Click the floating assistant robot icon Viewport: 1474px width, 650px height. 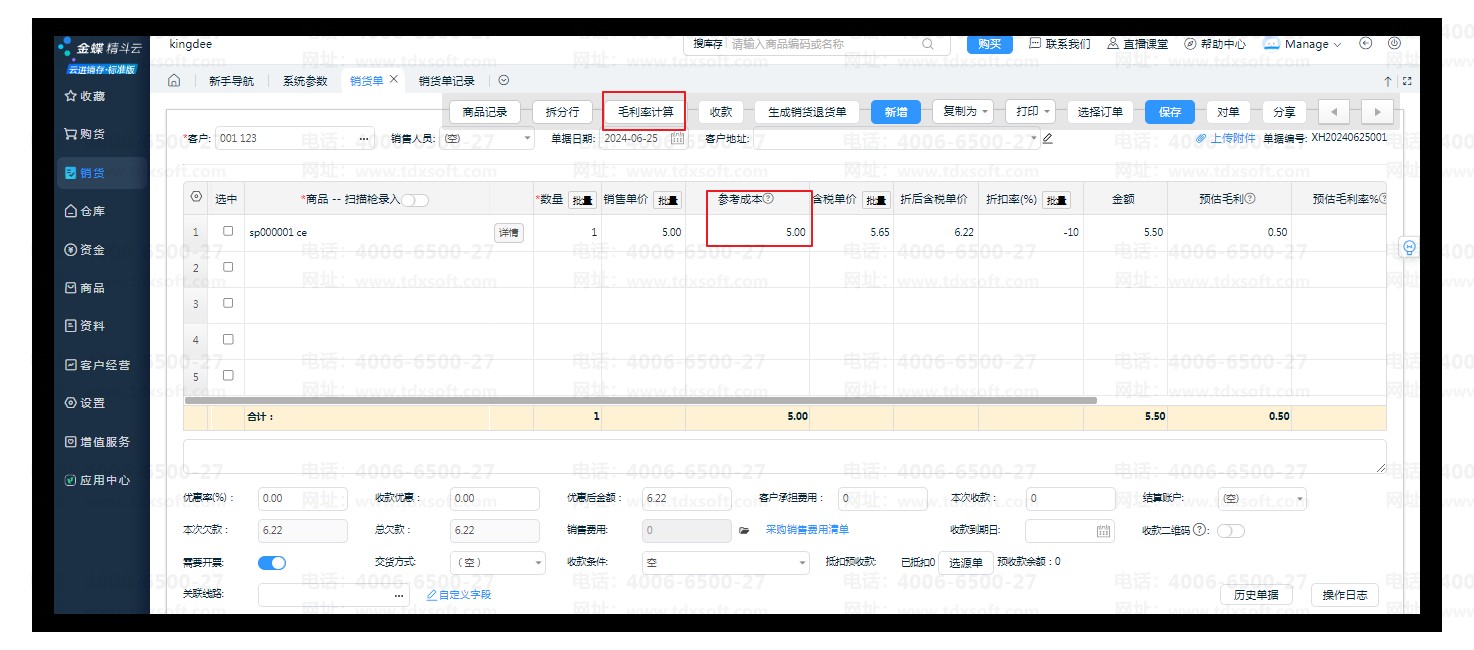coord(1410,247)
